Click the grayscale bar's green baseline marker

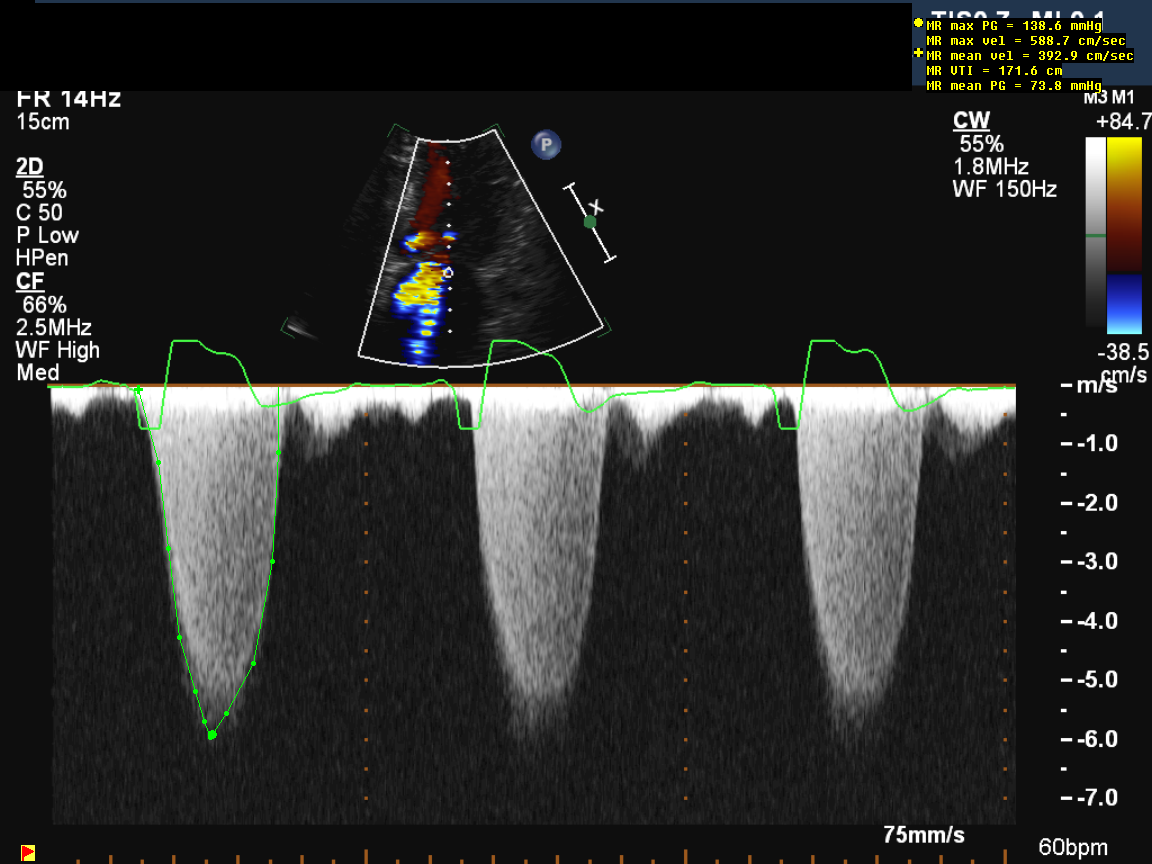point(1096,236)
